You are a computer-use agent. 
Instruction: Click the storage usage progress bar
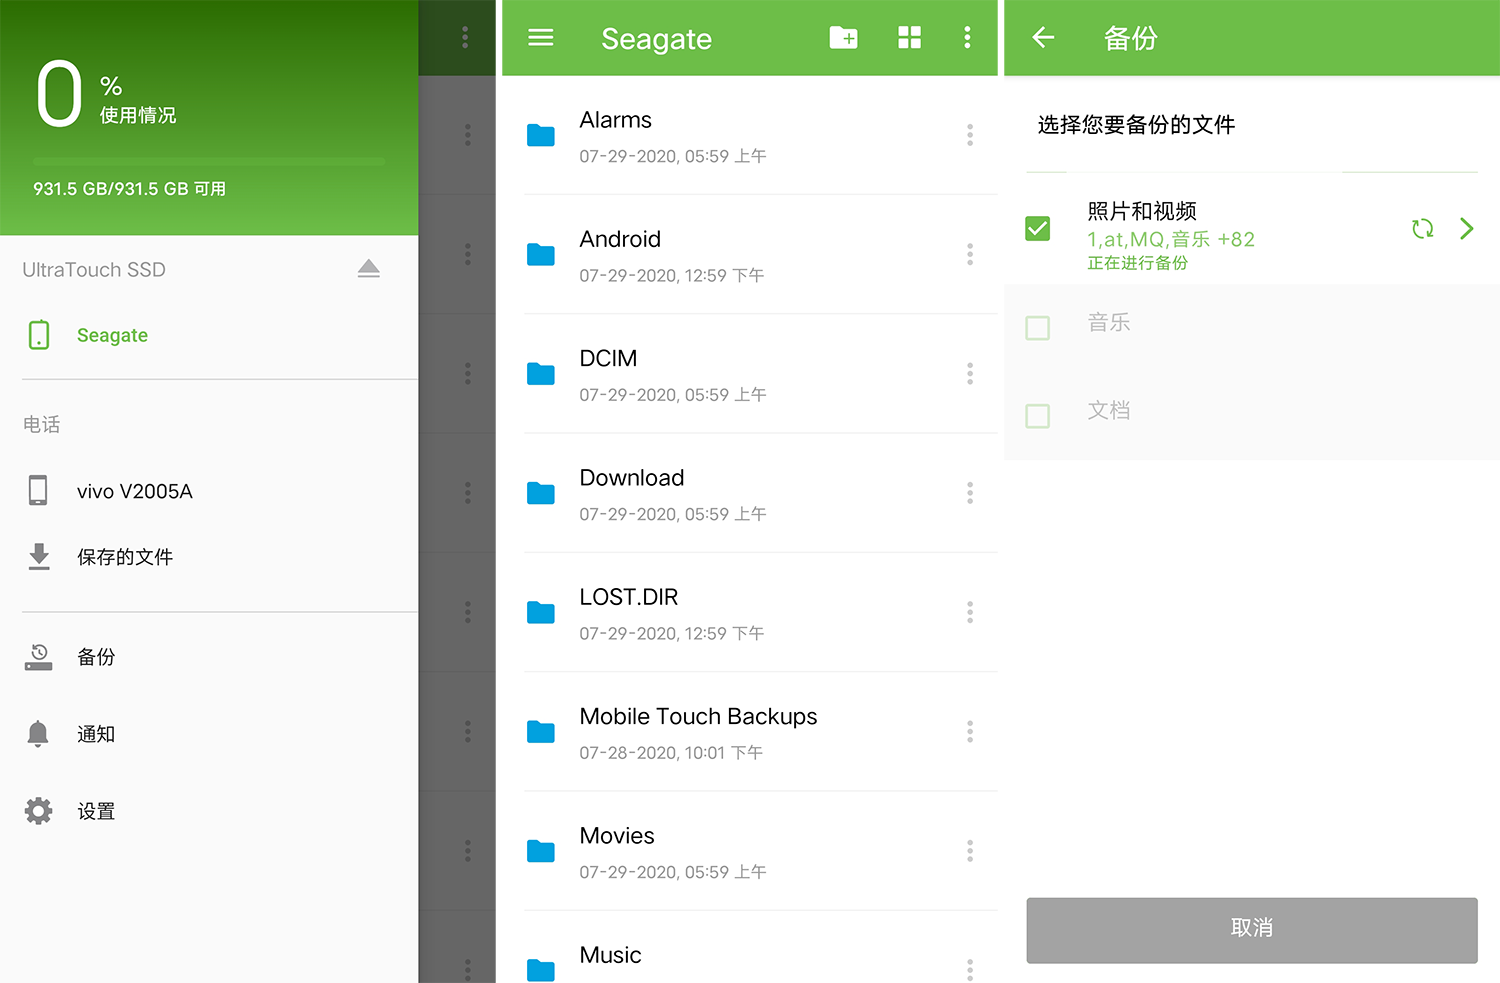pos(209,161)
